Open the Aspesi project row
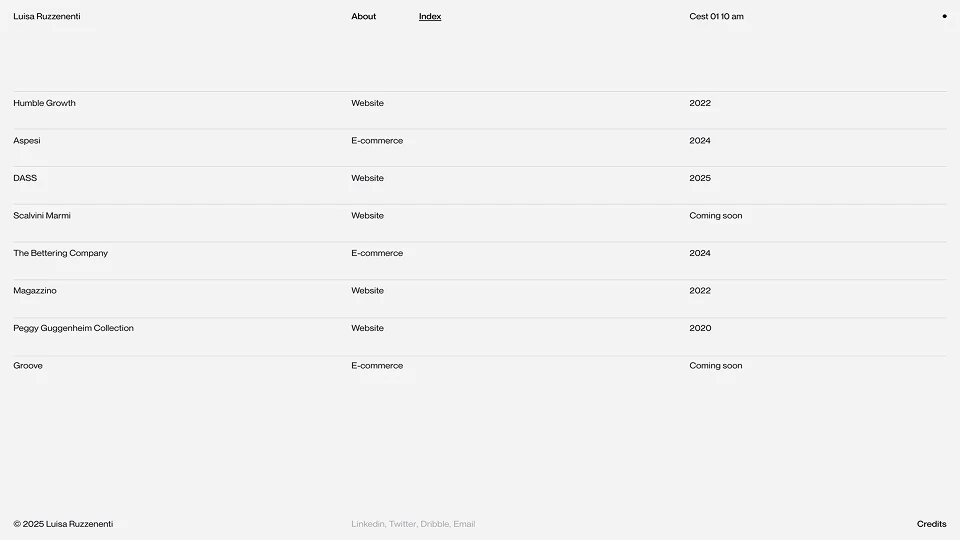 tap(27, 141)
